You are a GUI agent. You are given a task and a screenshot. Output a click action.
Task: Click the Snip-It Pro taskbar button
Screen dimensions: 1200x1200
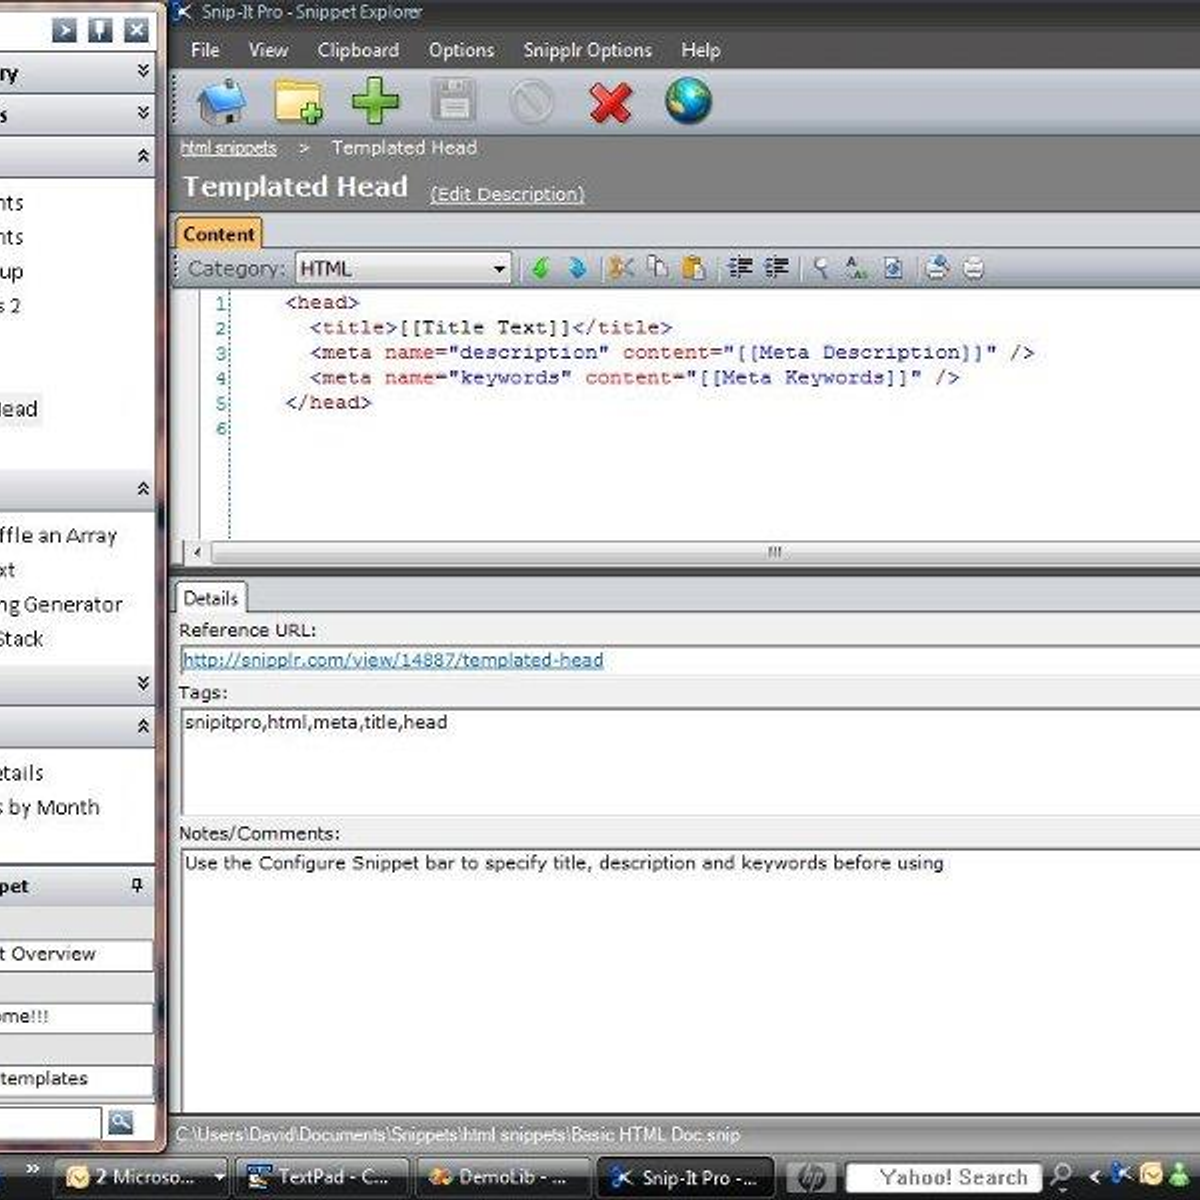point(685,1177)
